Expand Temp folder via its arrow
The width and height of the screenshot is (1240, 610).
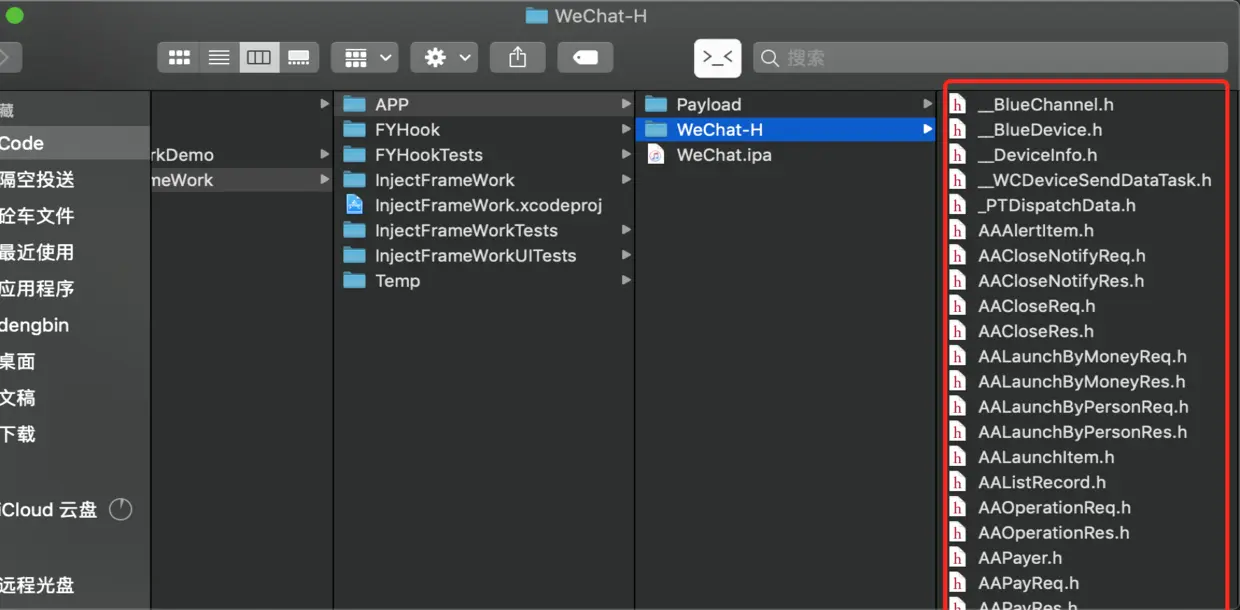click(626, 280)
